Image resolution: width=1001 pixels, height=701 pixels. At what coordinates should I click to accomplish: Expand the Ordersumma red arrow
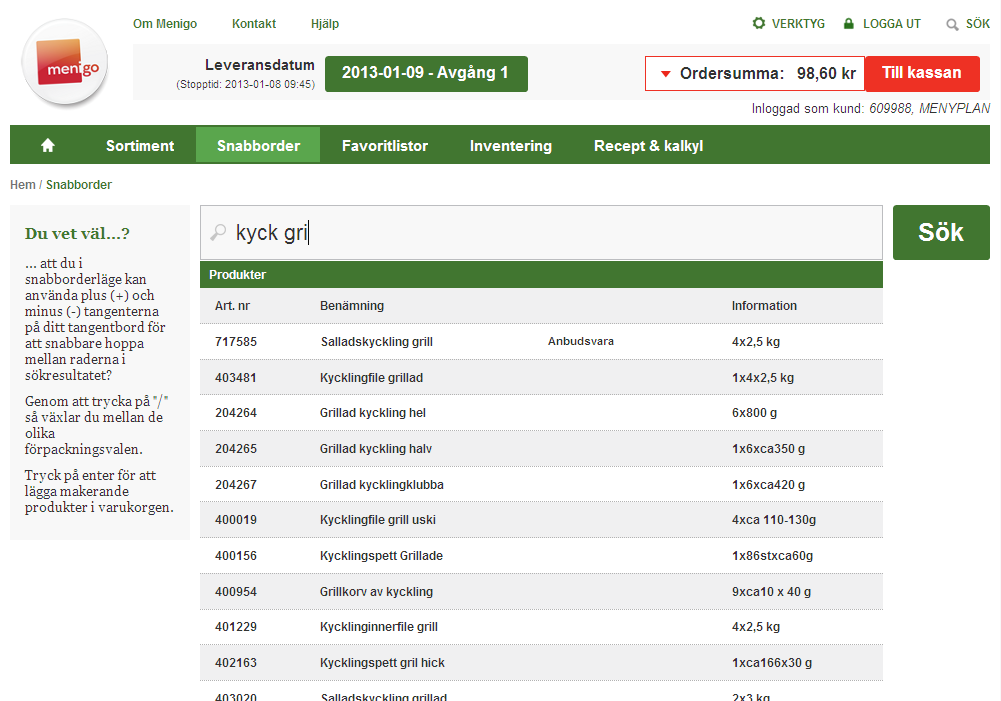665,73
